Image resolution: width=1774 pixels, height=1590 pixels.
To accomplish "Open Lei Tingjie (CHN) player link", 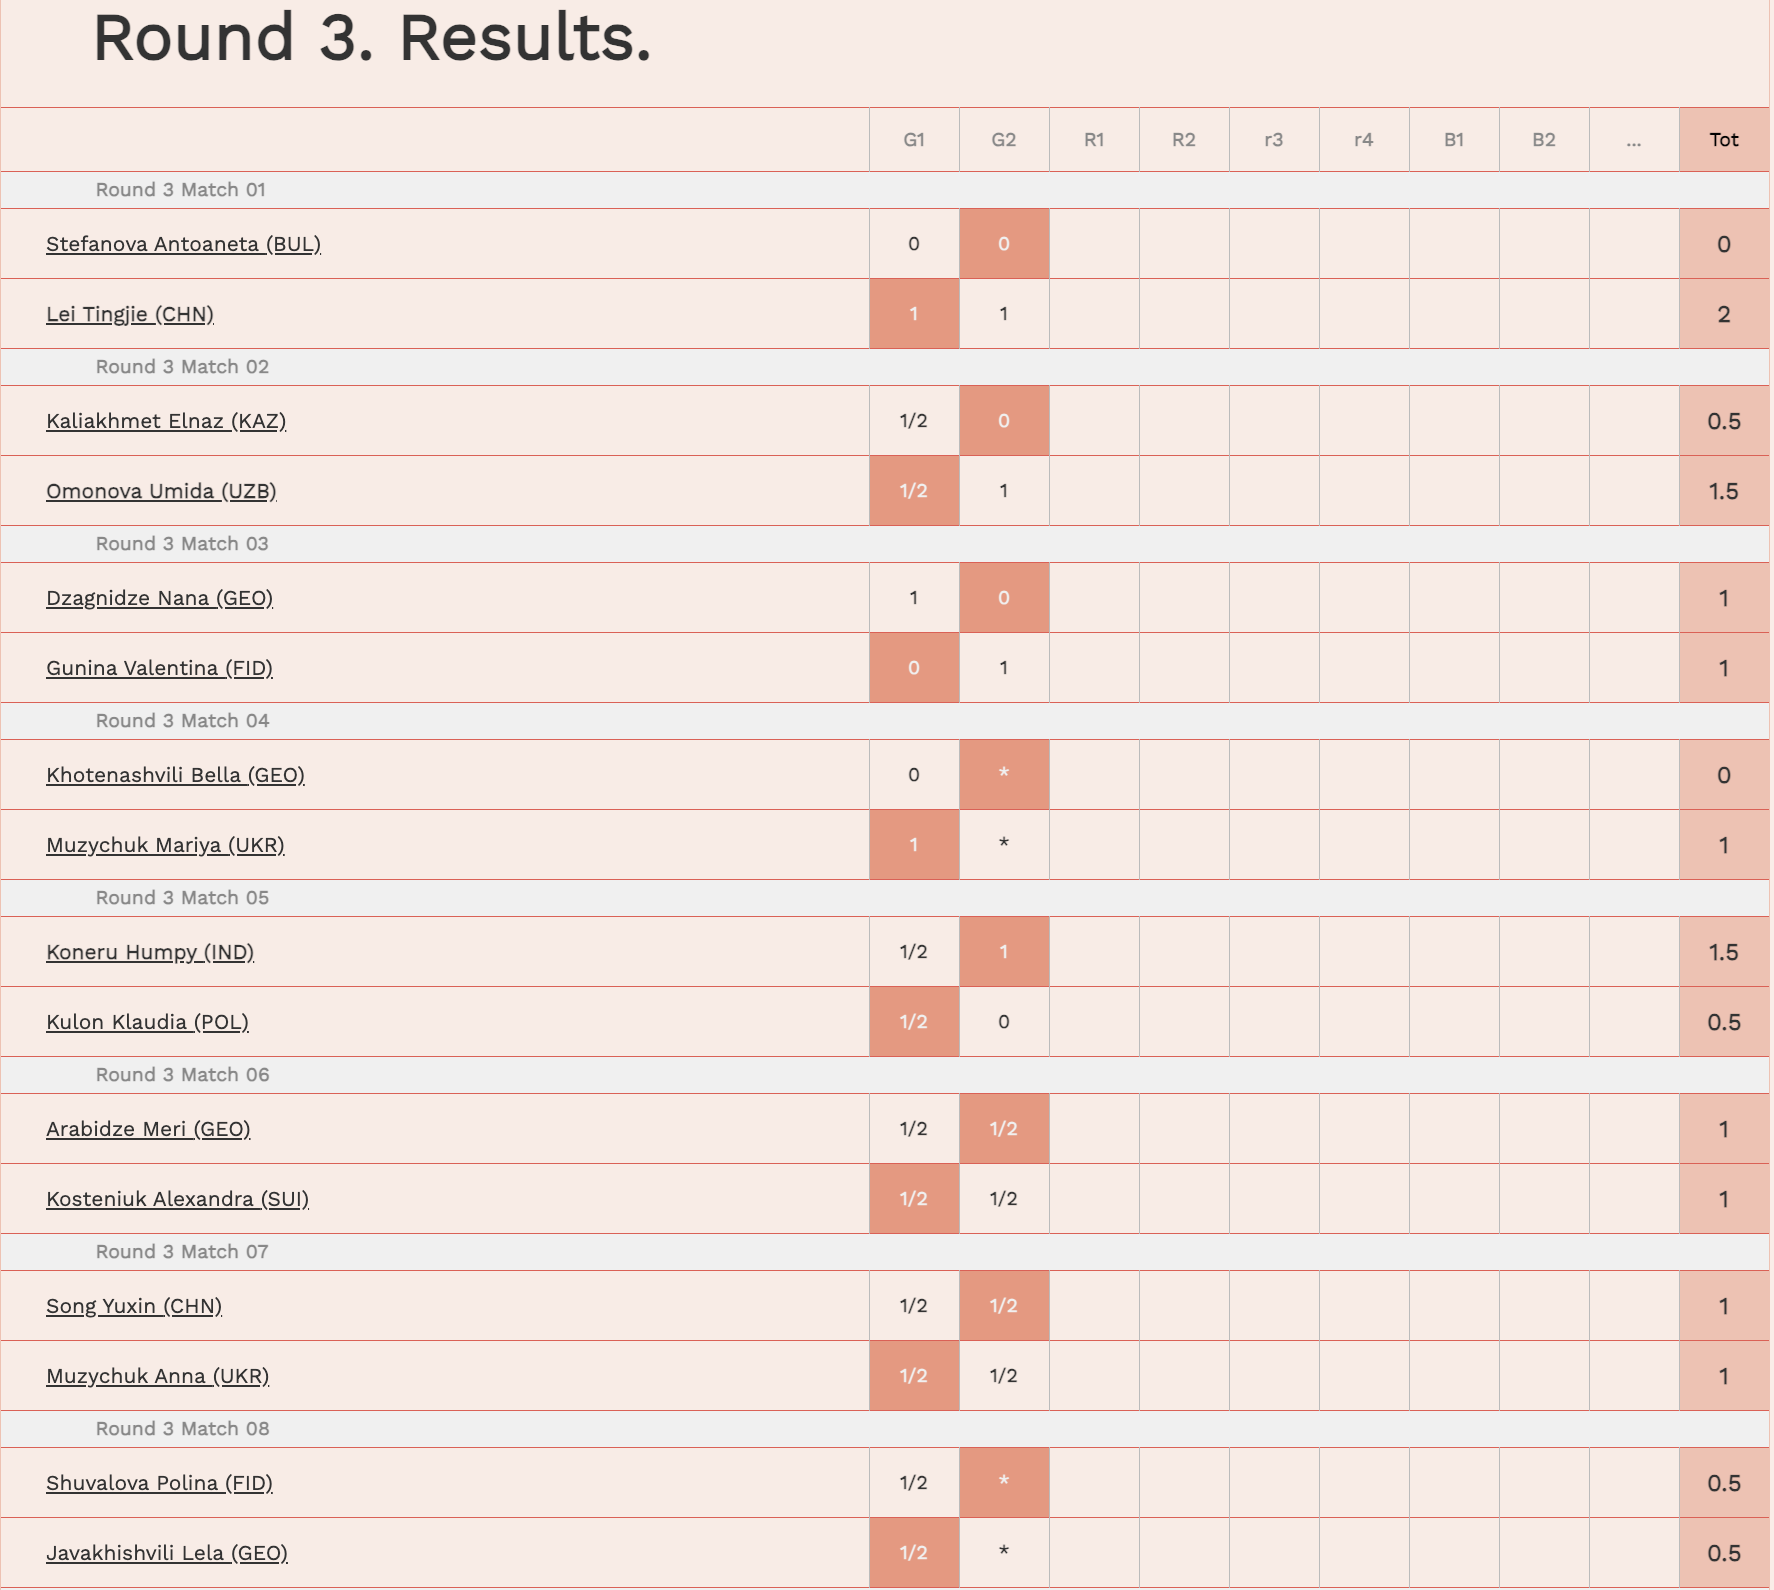I will pos(130,314).
